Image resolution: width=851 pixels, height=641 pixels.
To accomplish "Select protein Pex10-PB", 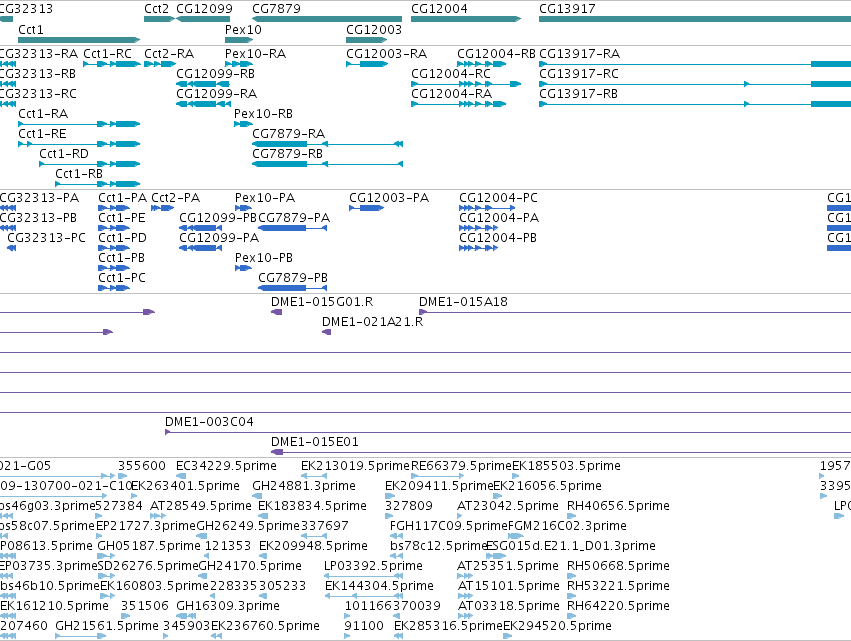I will 243,268.
